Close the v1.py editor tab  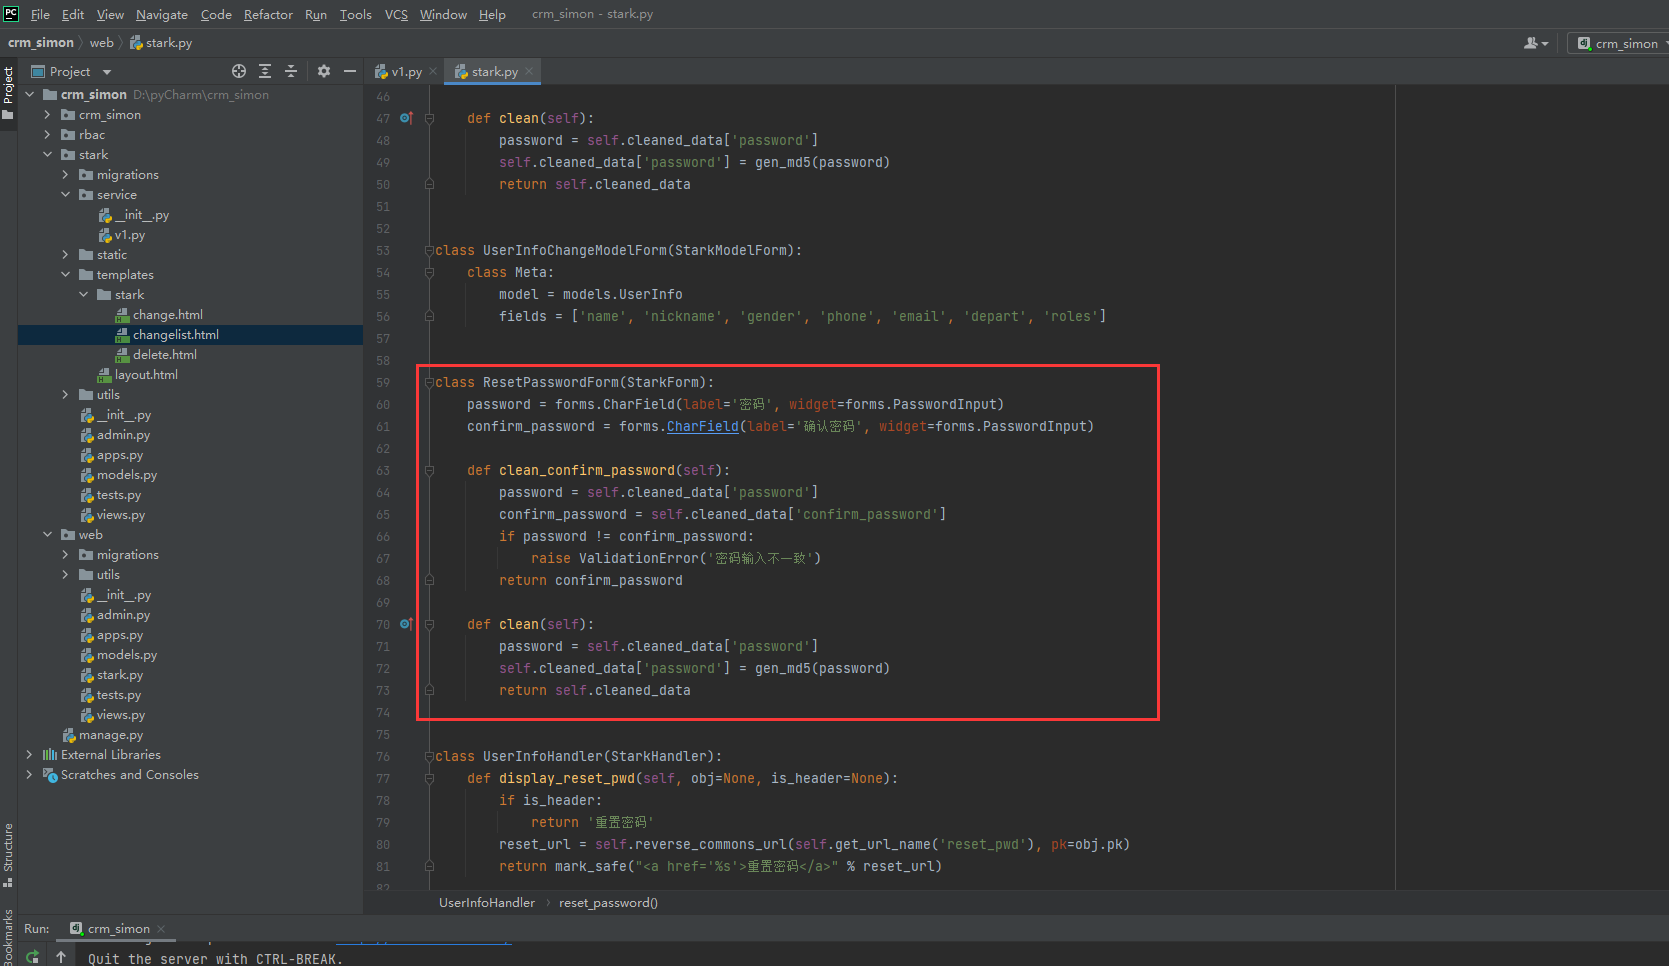pos(433,71)
